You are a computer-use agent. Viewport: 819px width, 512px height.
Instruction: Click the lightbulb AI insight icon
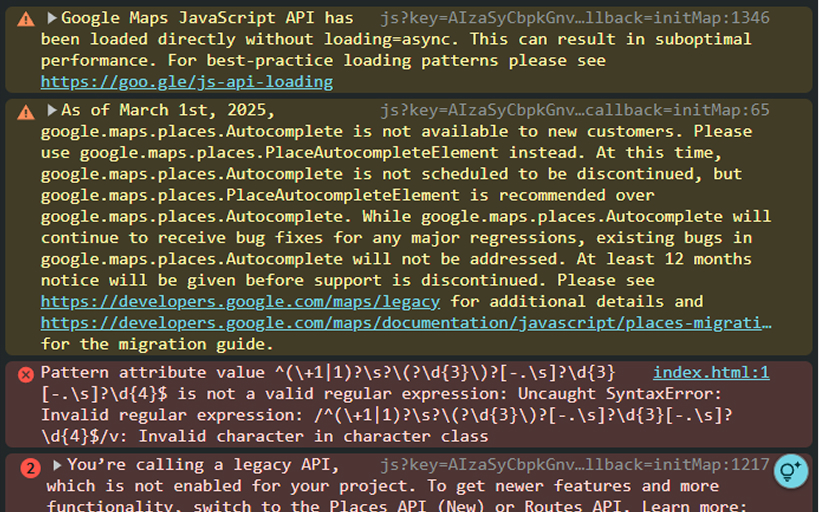pyautogui.click(x=790, y=470)
